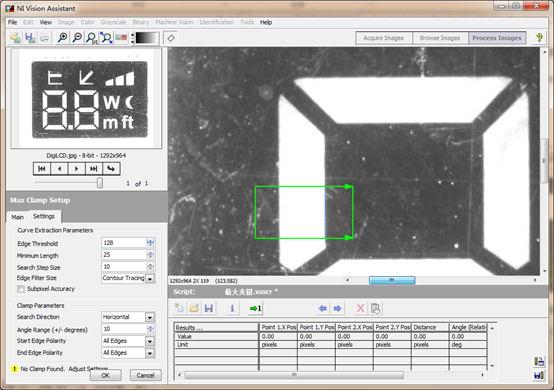Click the Distance column header
Screen dimensions: 554x390
point(430,327)
